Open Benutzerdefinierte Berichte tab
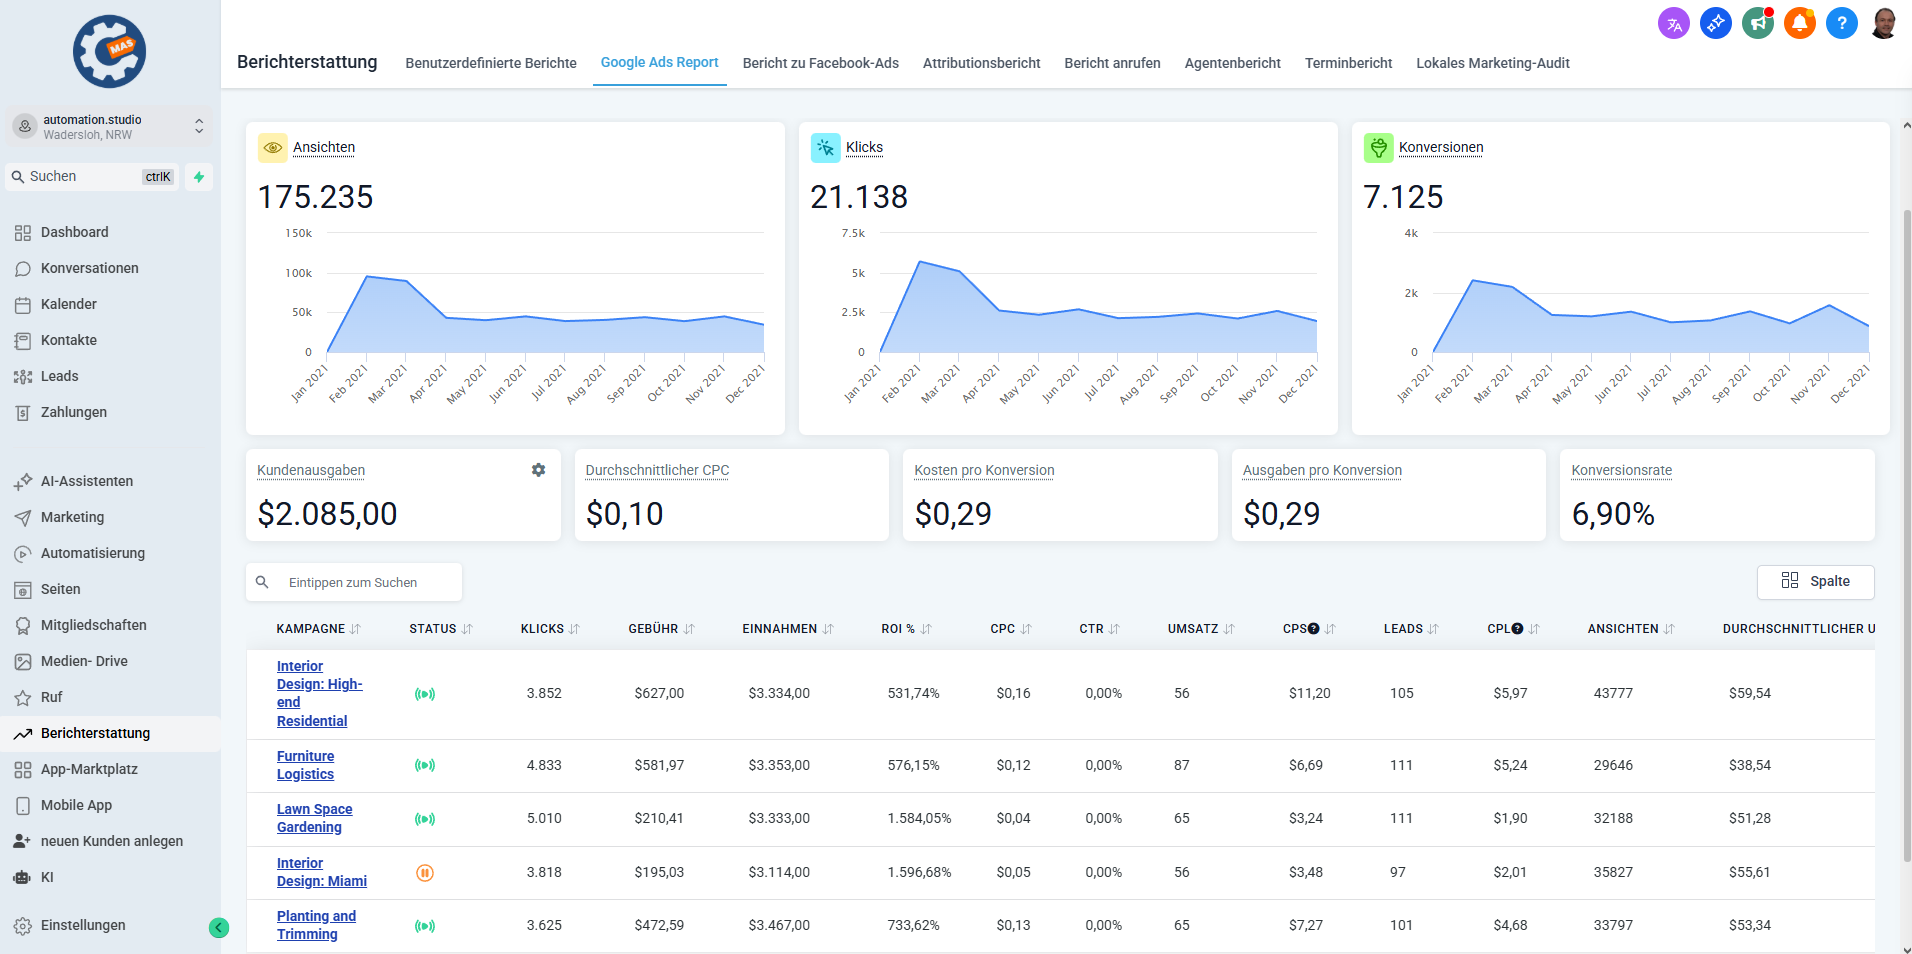 [491, 63]
